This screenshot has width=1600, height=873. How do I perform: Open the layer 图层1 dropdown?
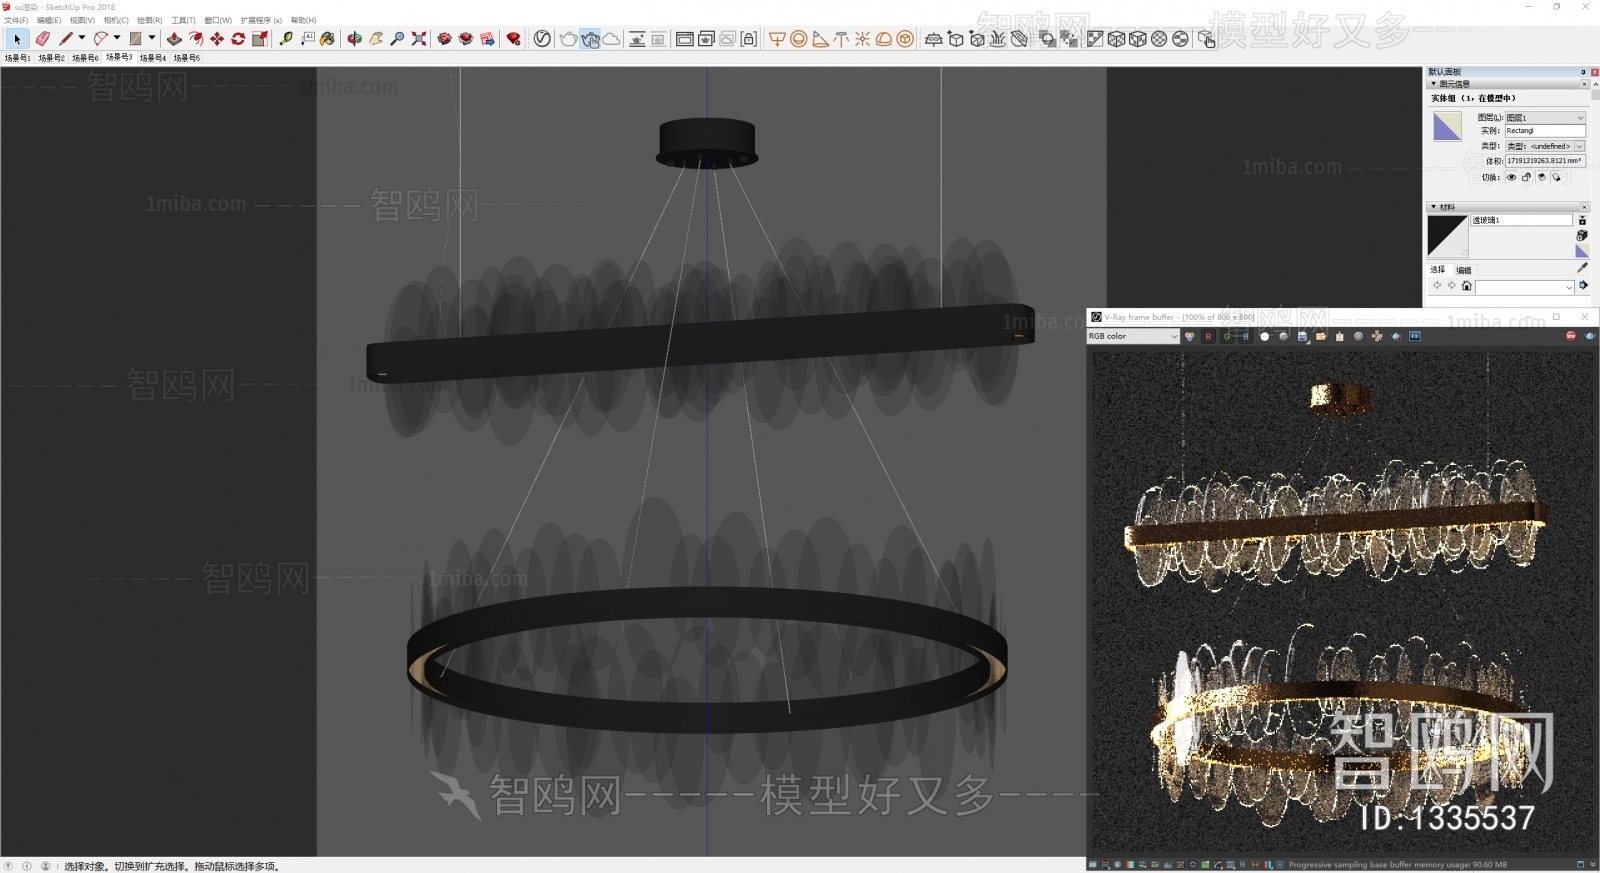[x=1545, y=118]
